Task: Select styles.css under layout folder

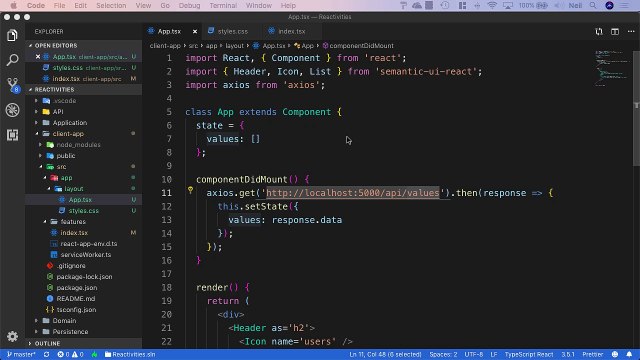Action: click(x=83, y=211)
